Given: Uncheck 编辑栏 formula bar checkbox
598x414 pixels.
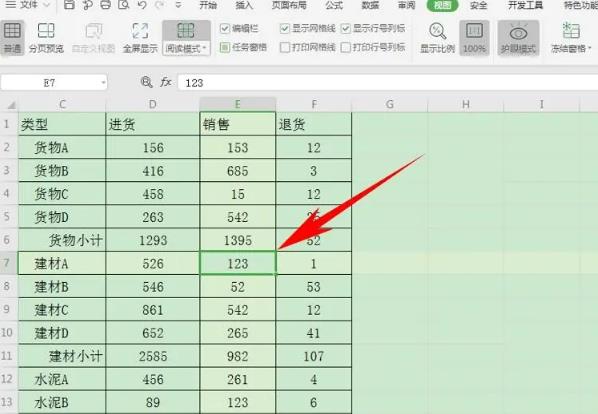Looking at the screenshot, I should [x=225, y=29].
